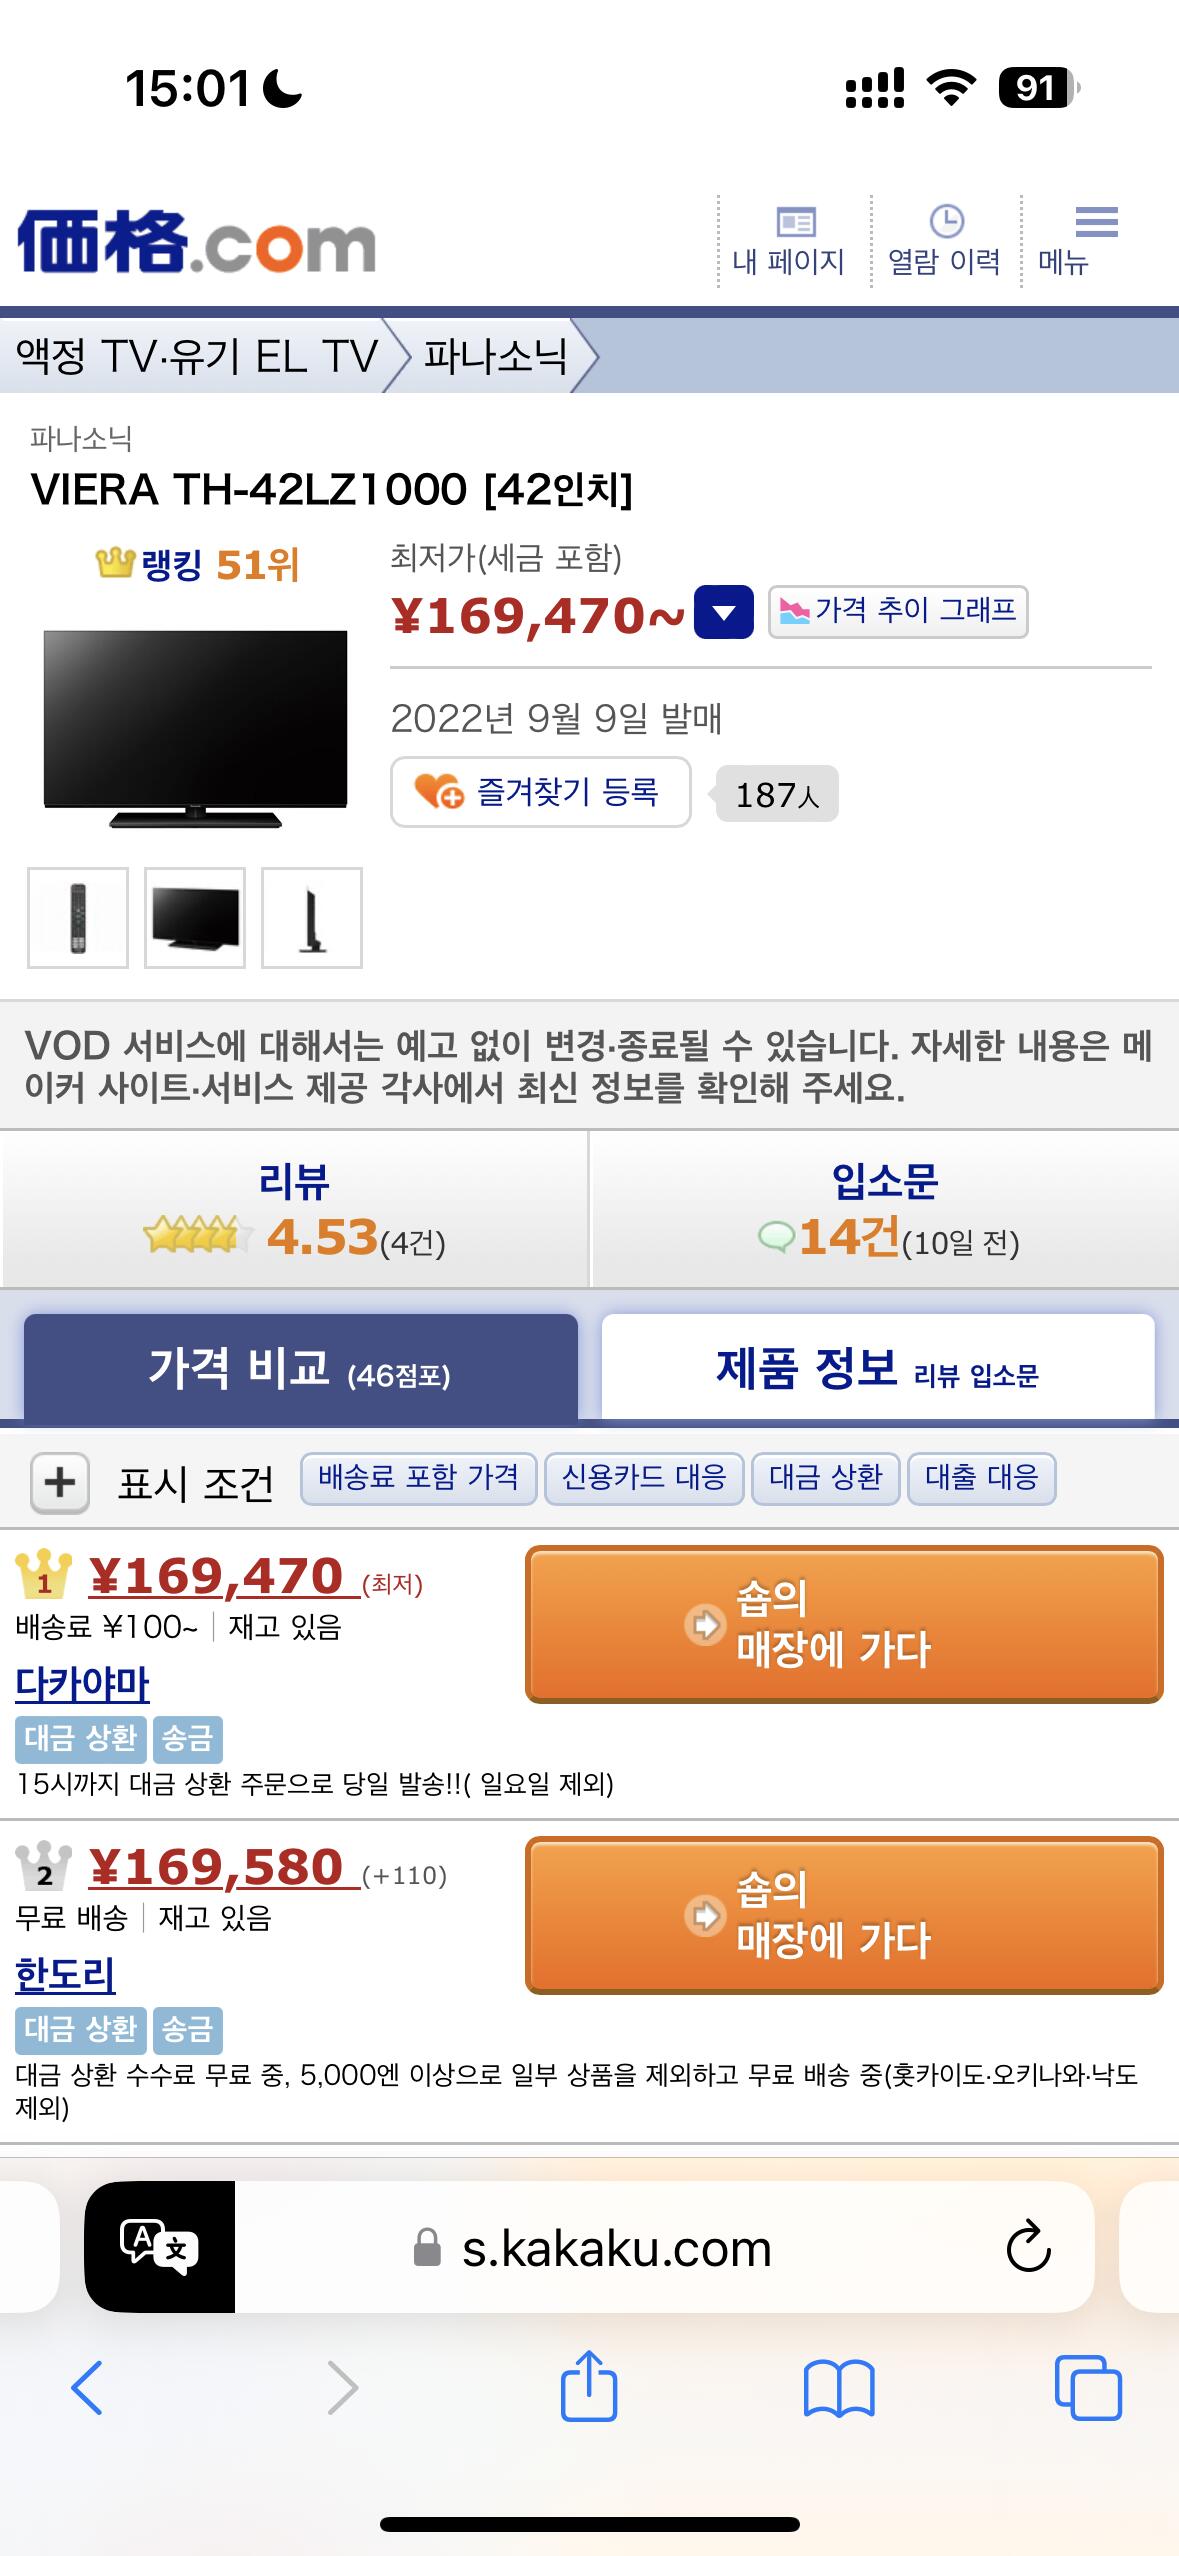Register this TV with 즐겨찾기 등록

click(541, 792)
